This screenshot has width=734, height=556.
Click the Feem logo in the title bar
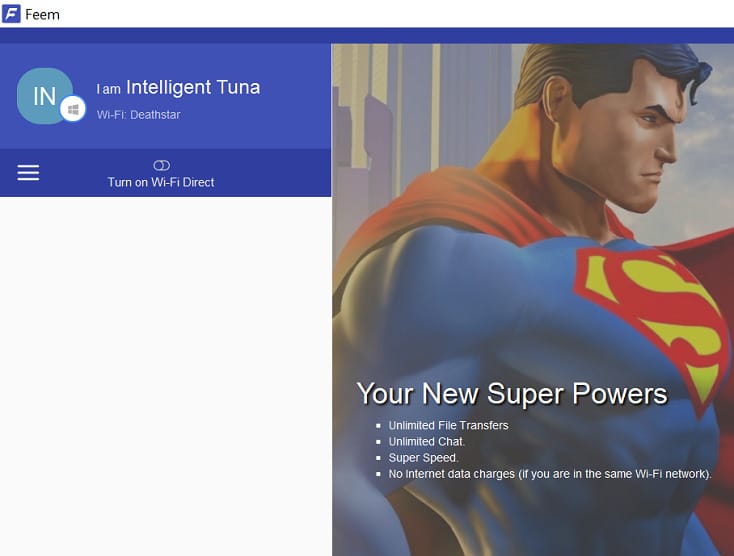click(11, 14)
